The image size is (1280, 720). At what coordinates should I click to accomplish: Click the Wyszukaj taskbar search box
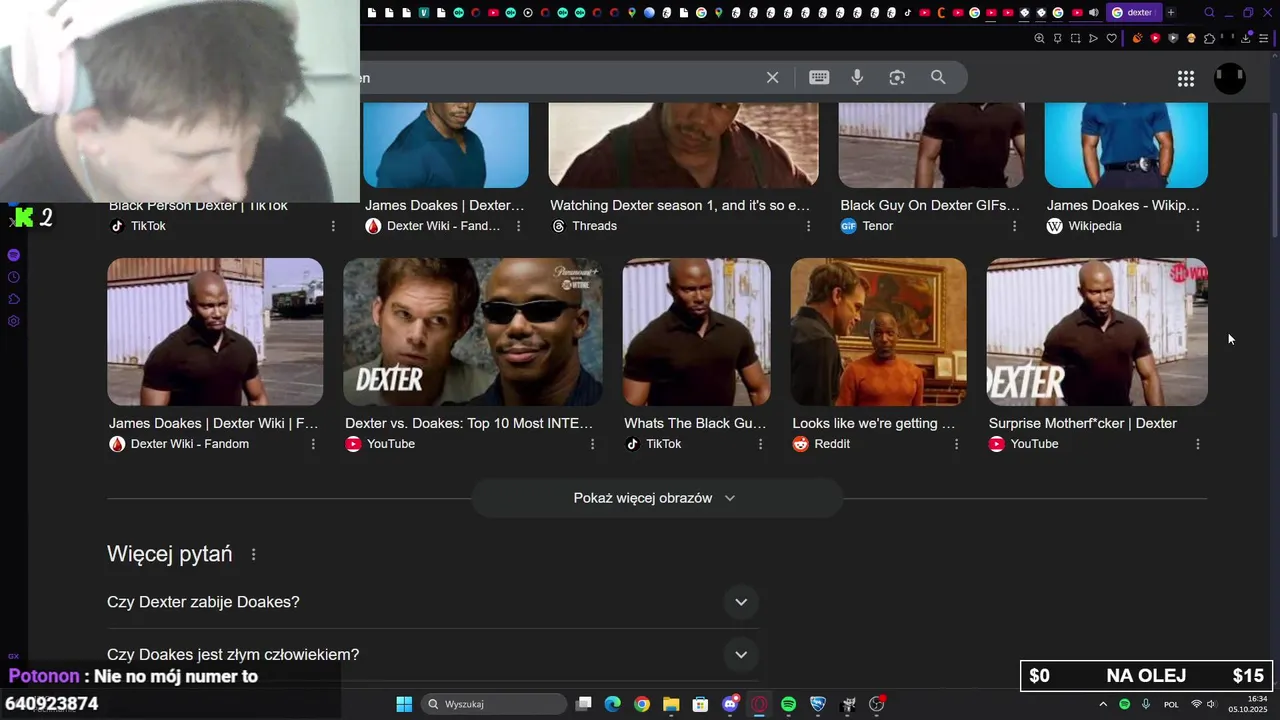(494, 704)
